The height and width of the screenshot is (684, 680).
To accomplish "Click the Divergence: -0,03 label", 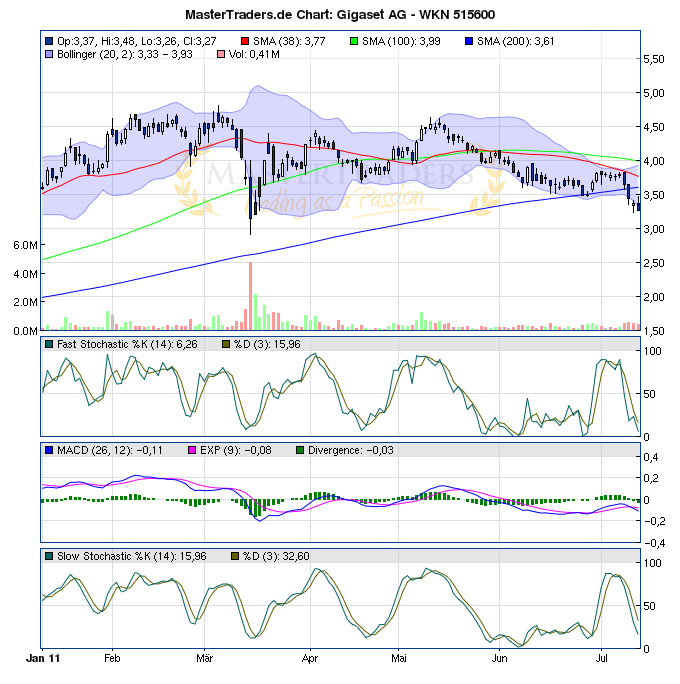I will coord(351,450).
